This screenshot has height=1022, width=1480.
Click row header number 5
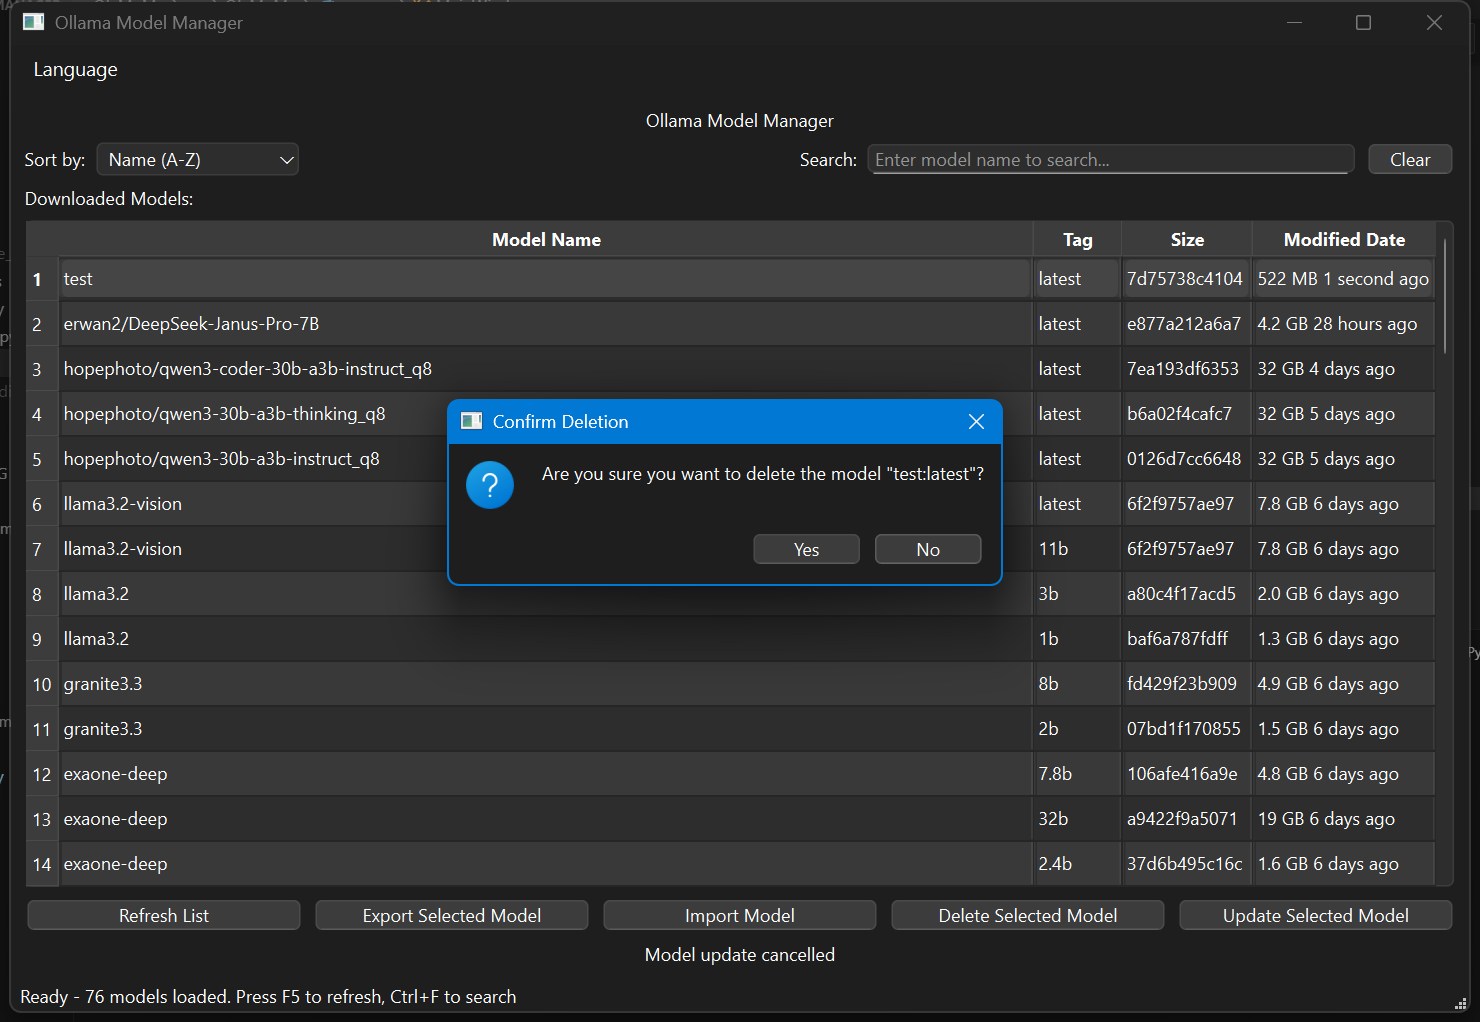pos(42,459)
